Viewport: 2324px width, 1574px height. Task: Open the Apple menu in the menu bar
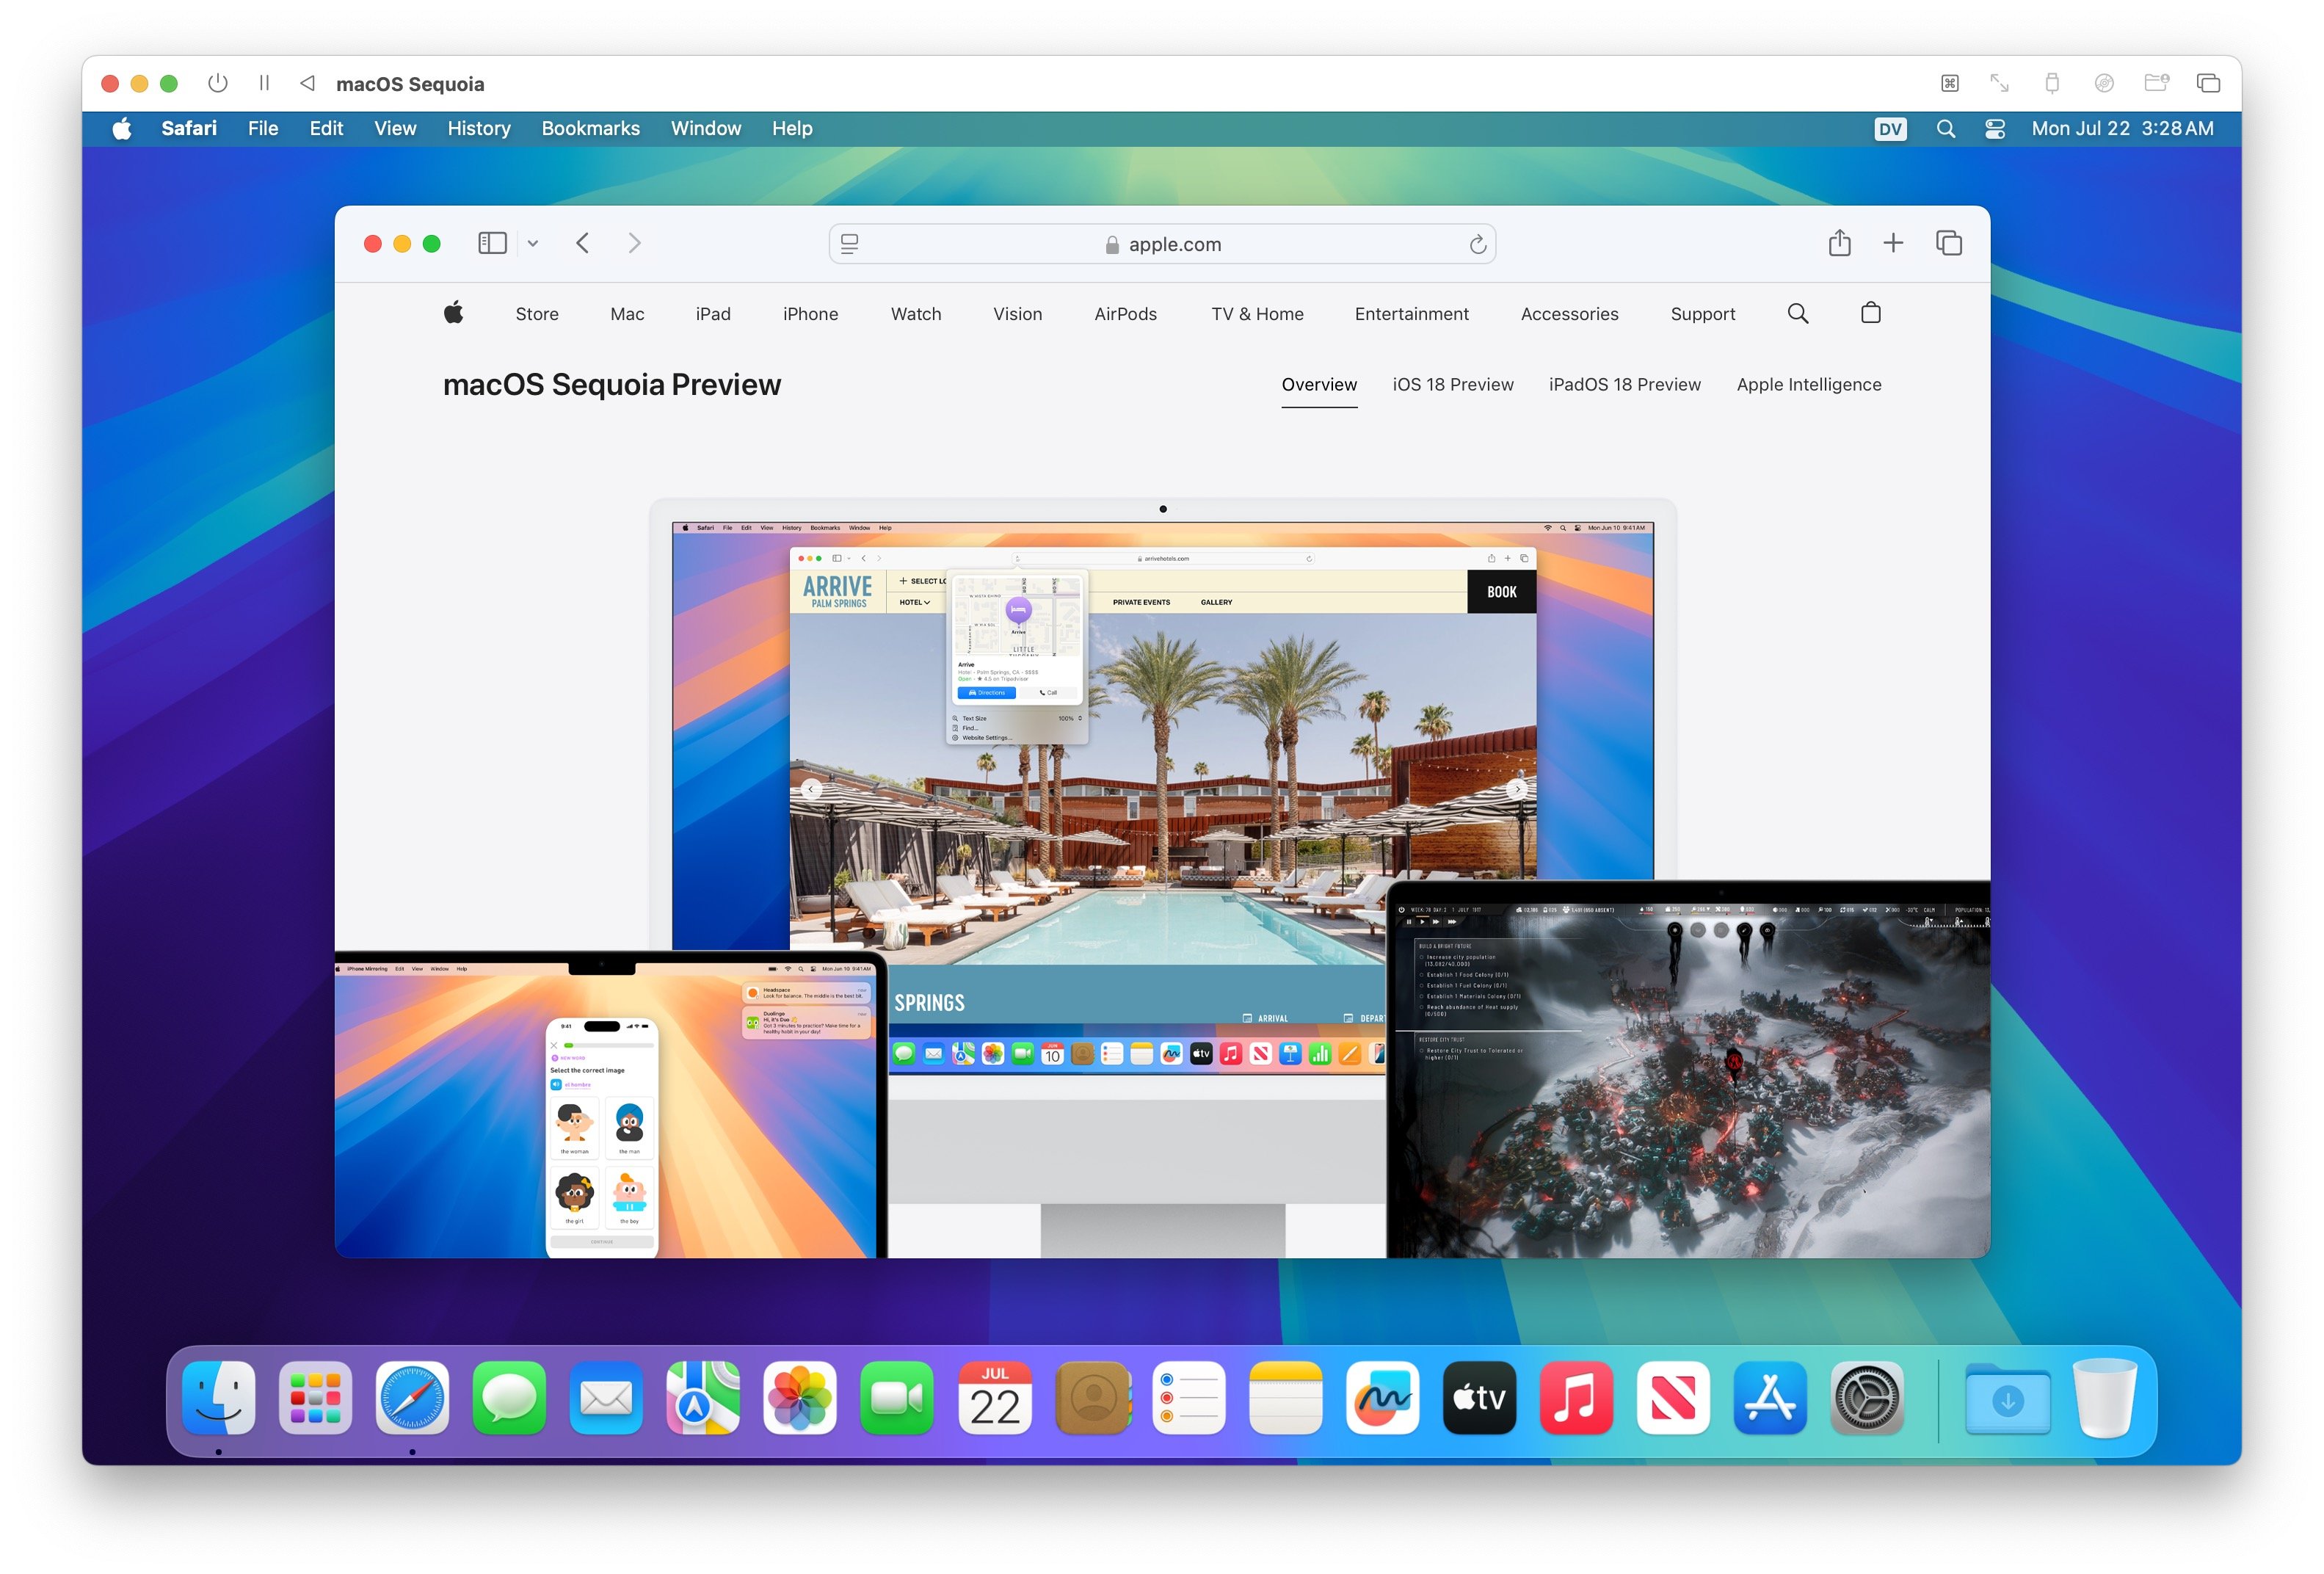tap(122, 128)
